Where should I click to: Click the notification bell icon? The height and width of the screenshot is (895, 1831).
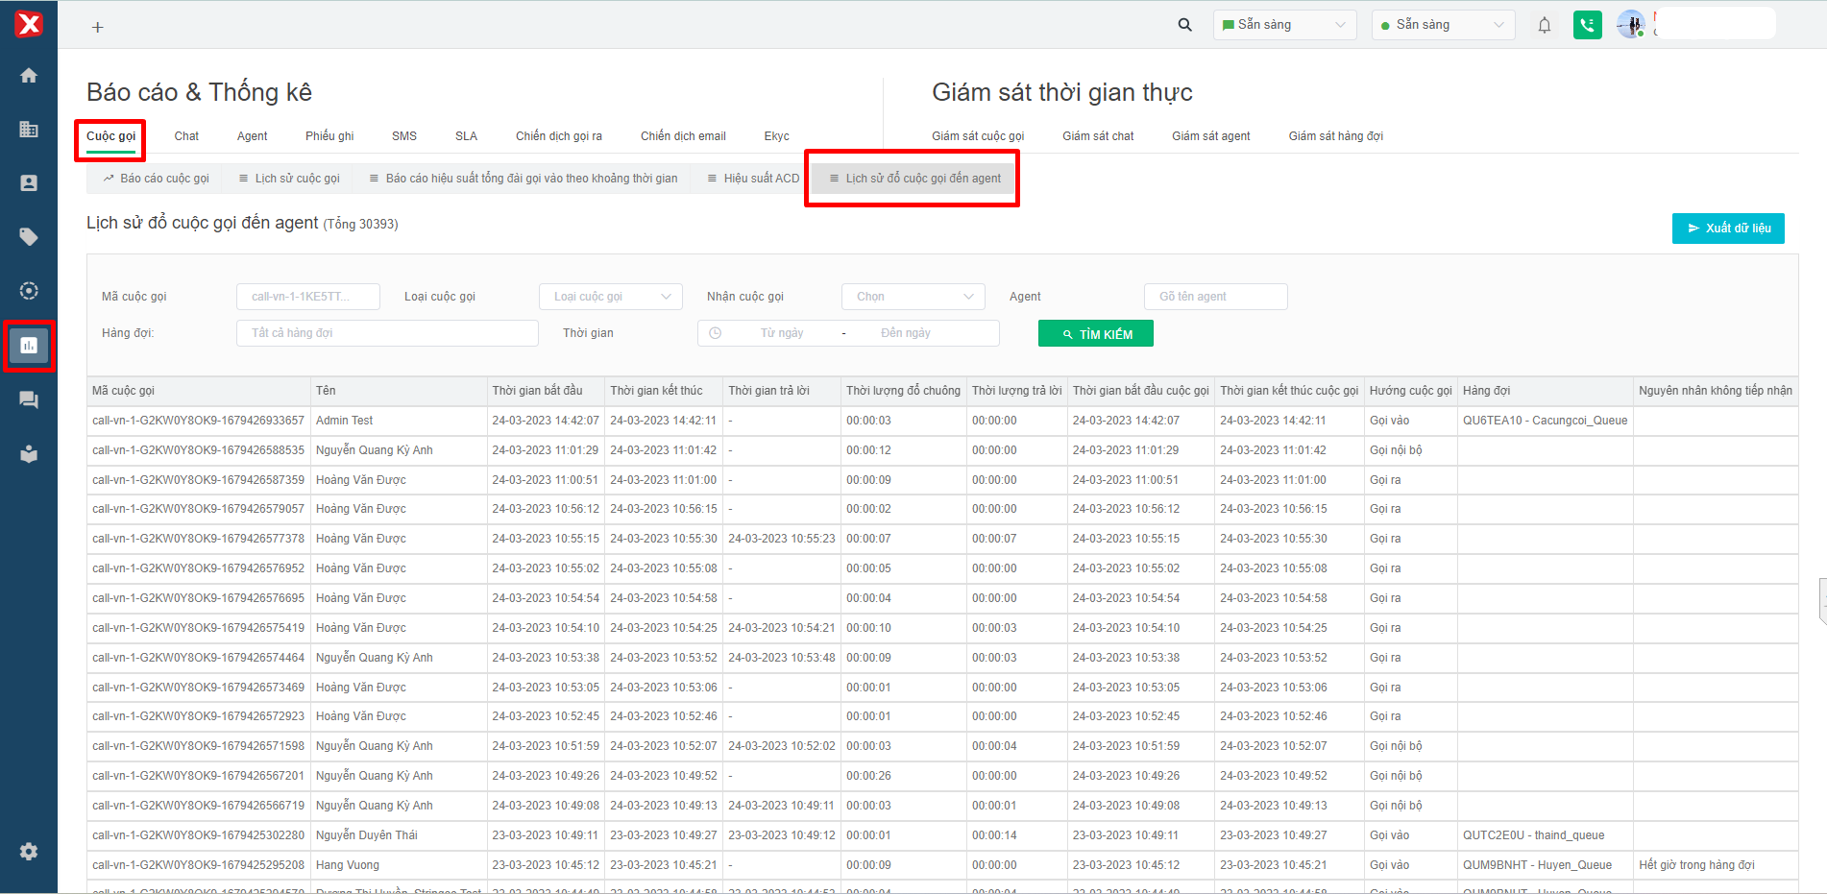point(1544,25)
